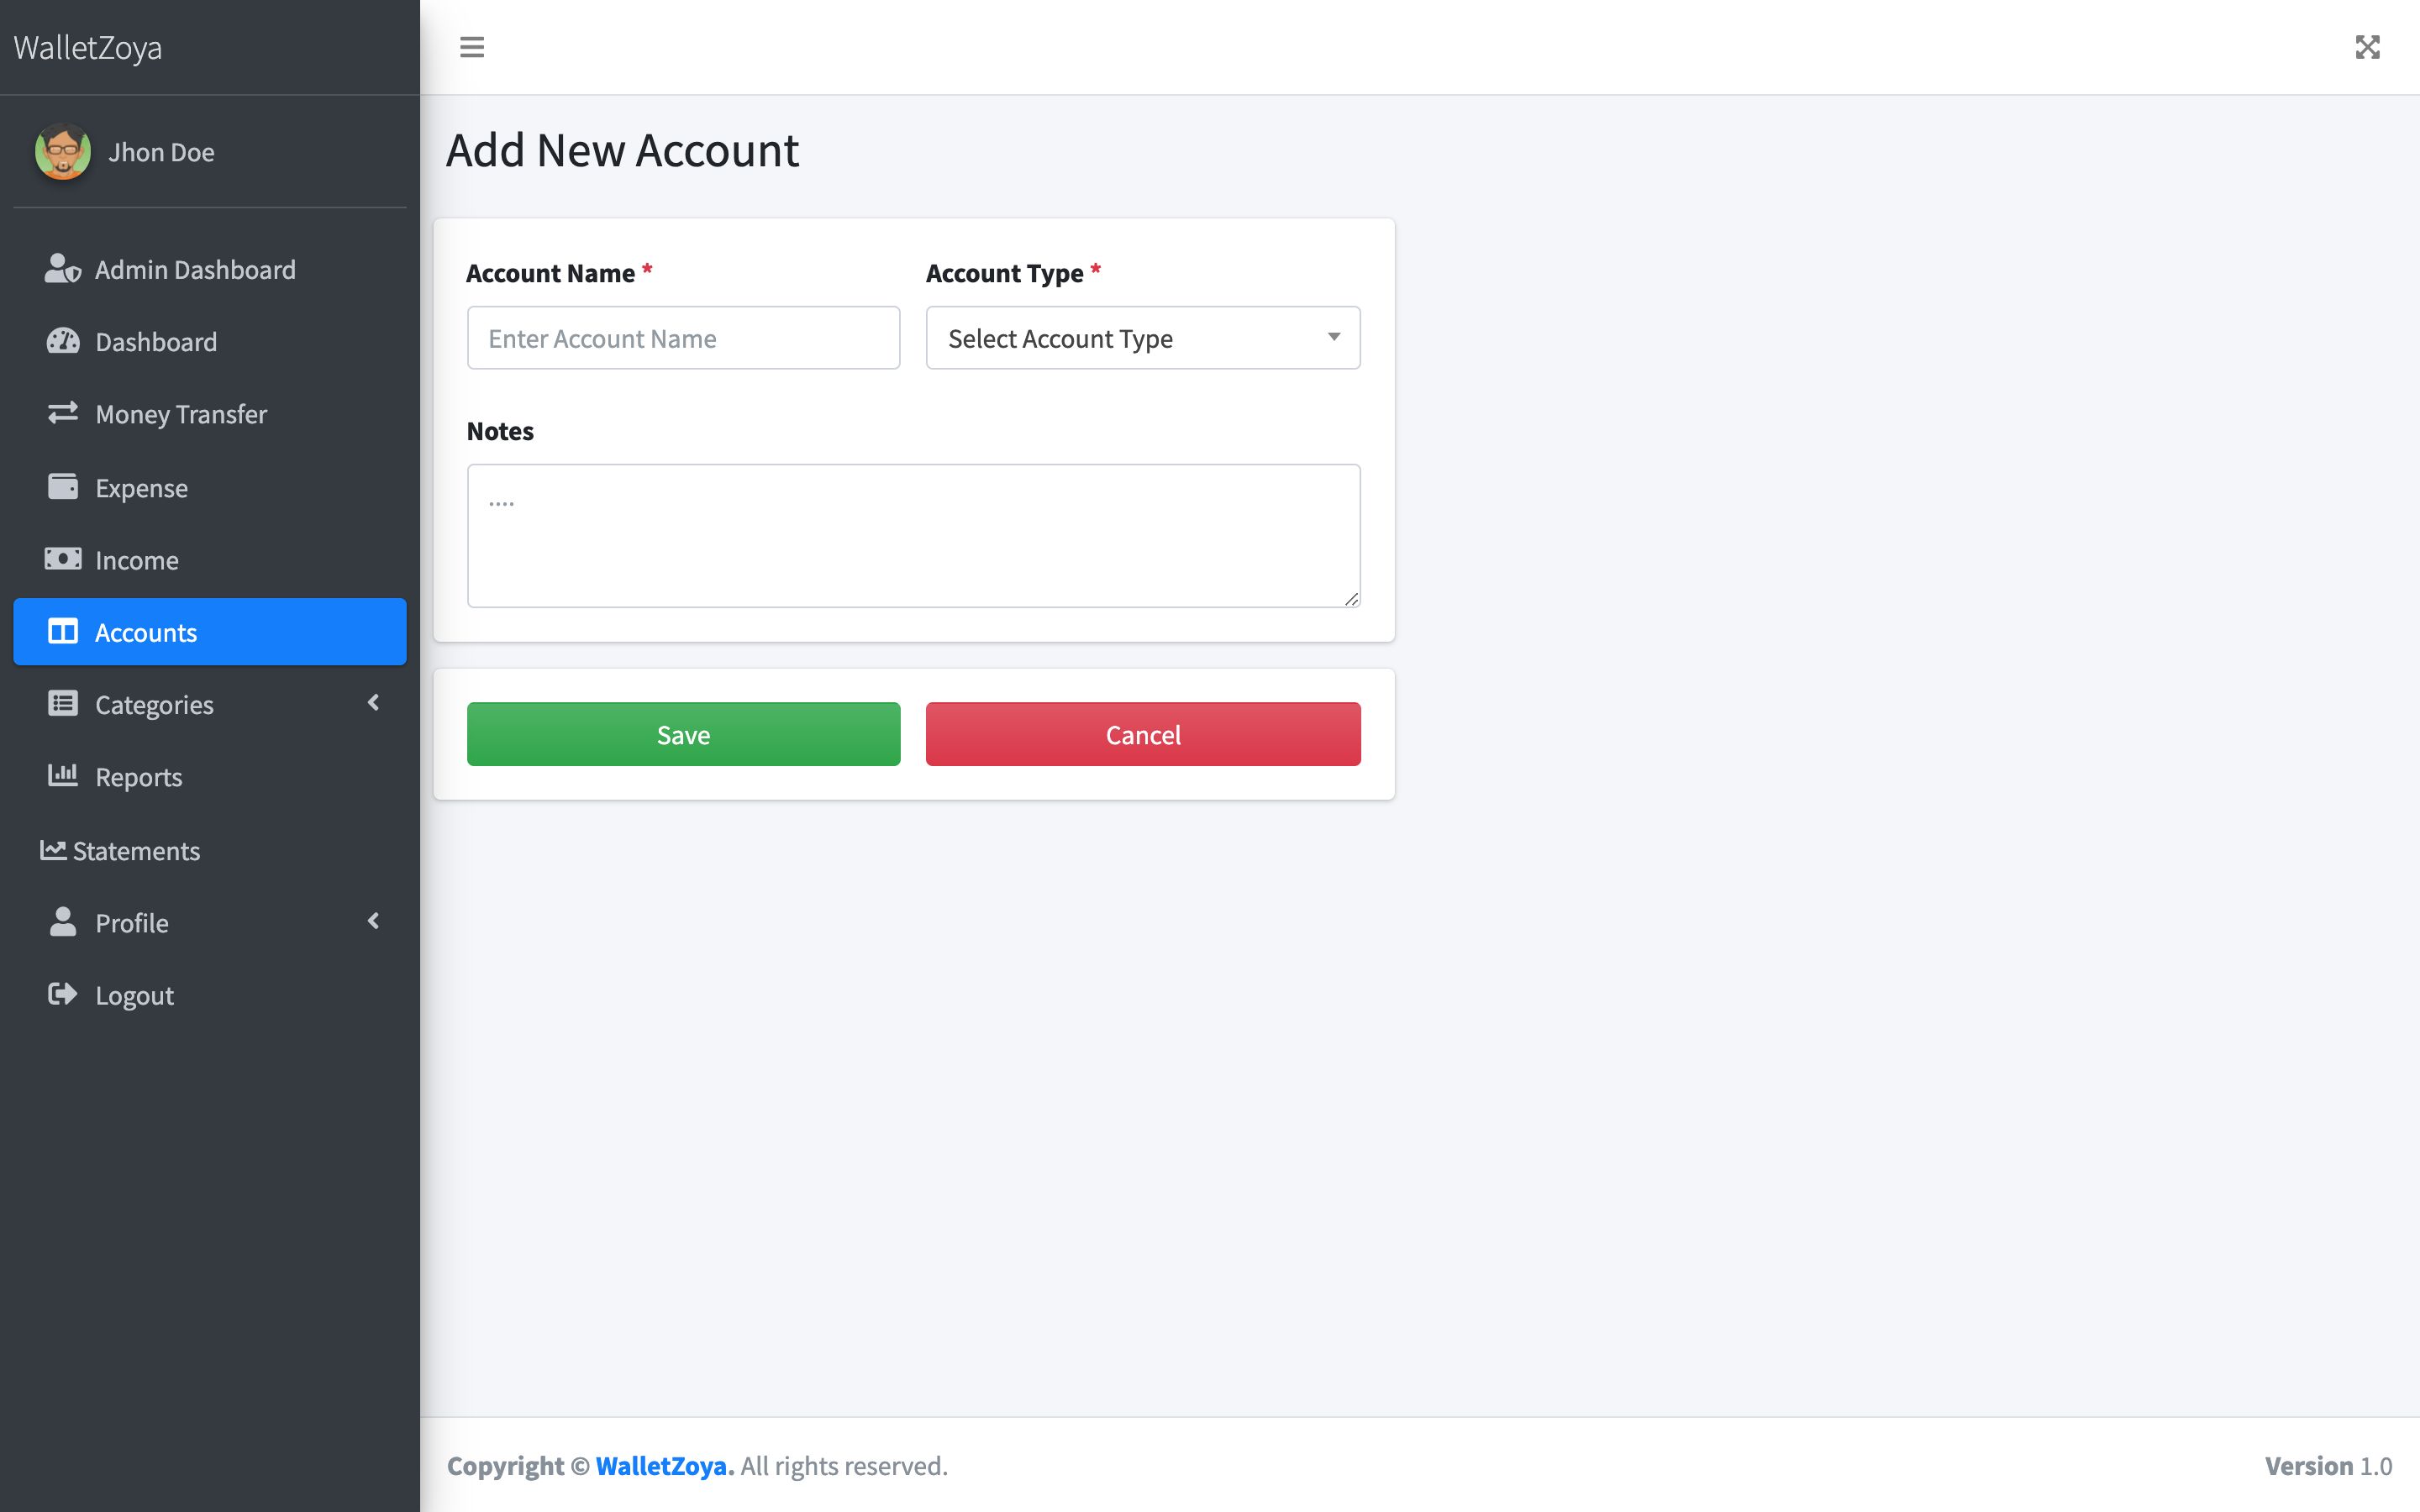Click the Add New Account heading
Screen dimensions: 2420x1512
click(622, 151)
